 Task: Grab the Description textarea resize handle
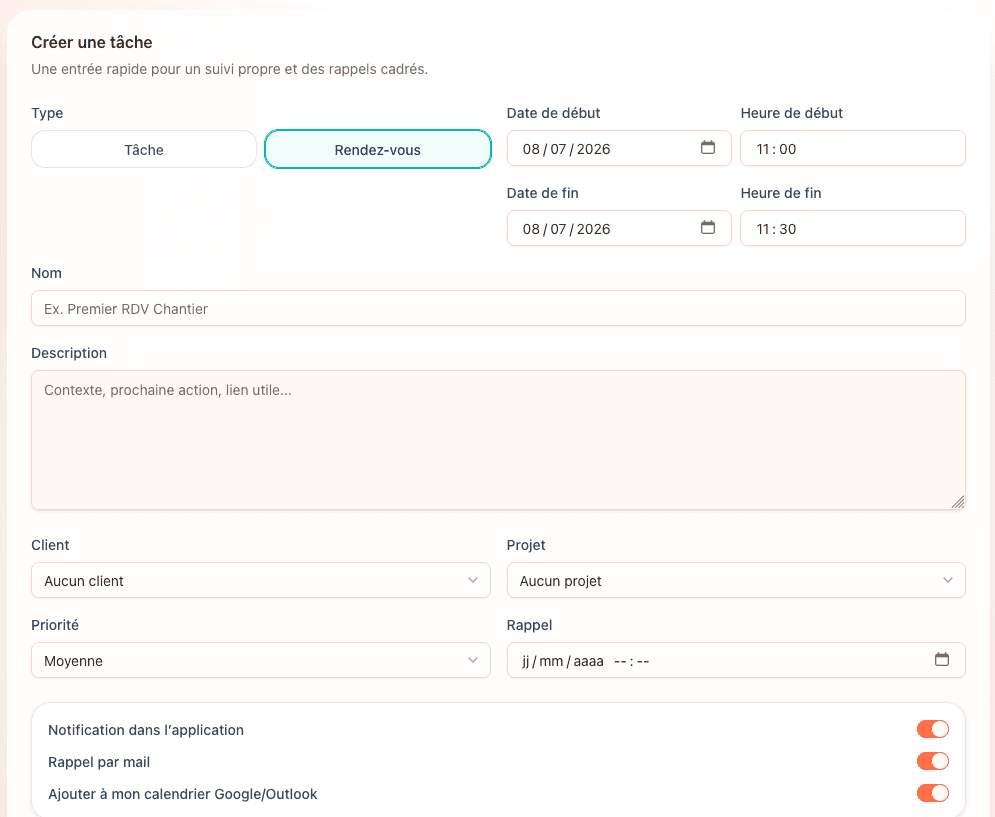958,502
